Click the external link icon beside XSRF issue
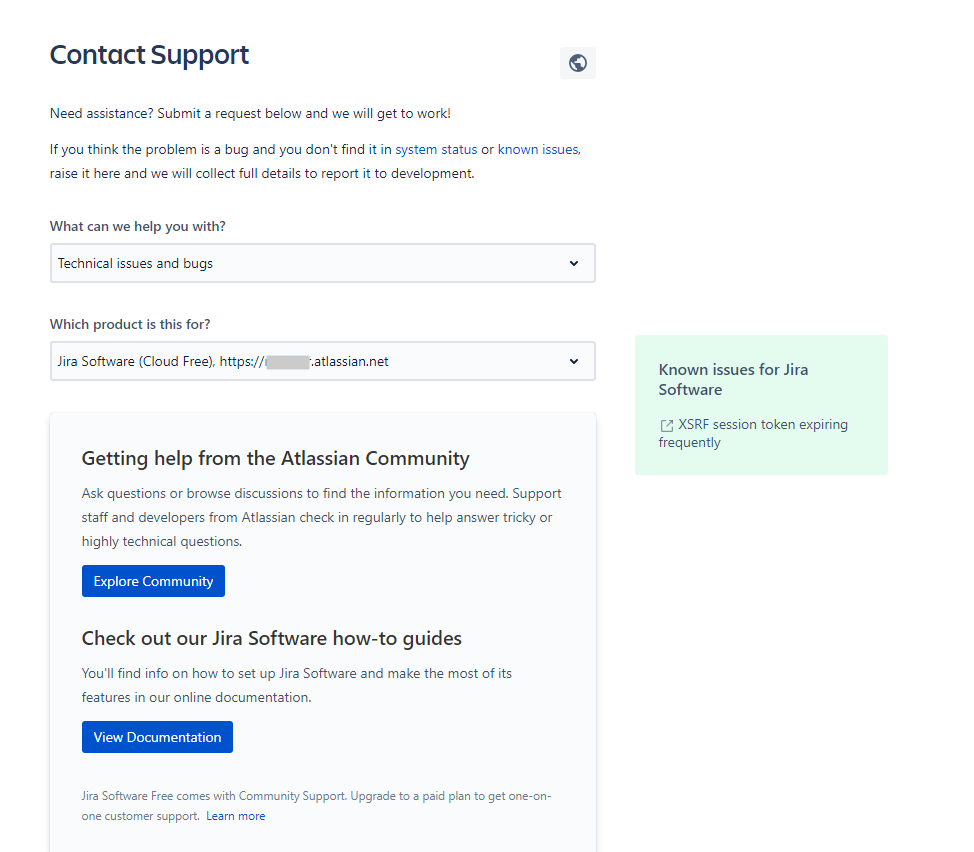Image resolution: width=974 pixels, height=852 pixels. pyautogui.click(x=667, y=425)
